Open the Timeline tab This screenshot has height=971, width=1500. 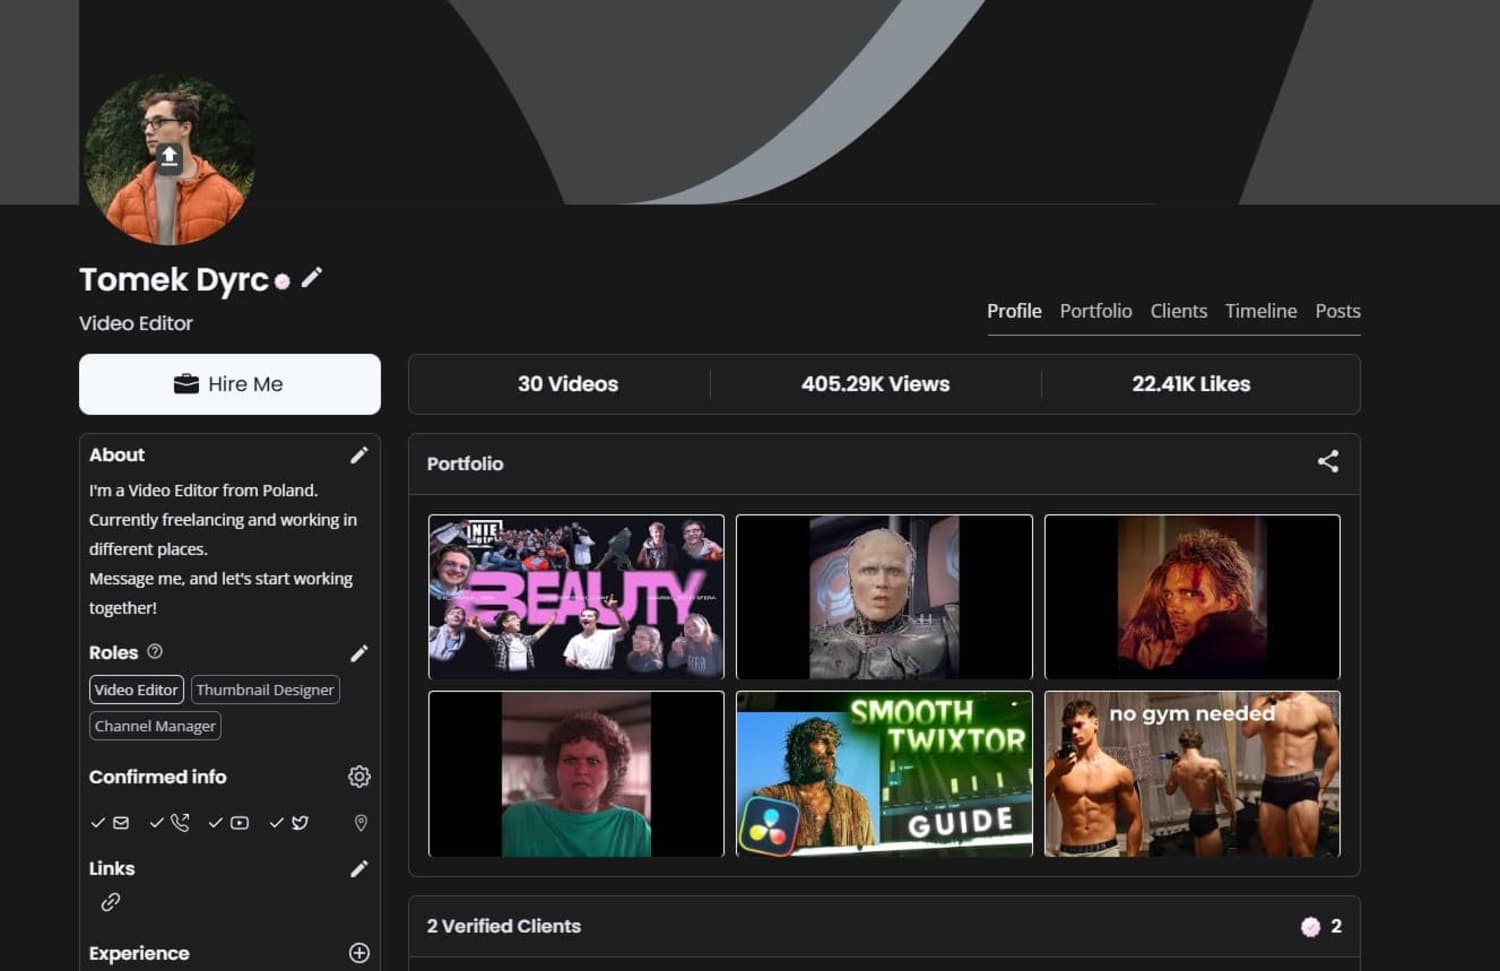coord(1261,311)
